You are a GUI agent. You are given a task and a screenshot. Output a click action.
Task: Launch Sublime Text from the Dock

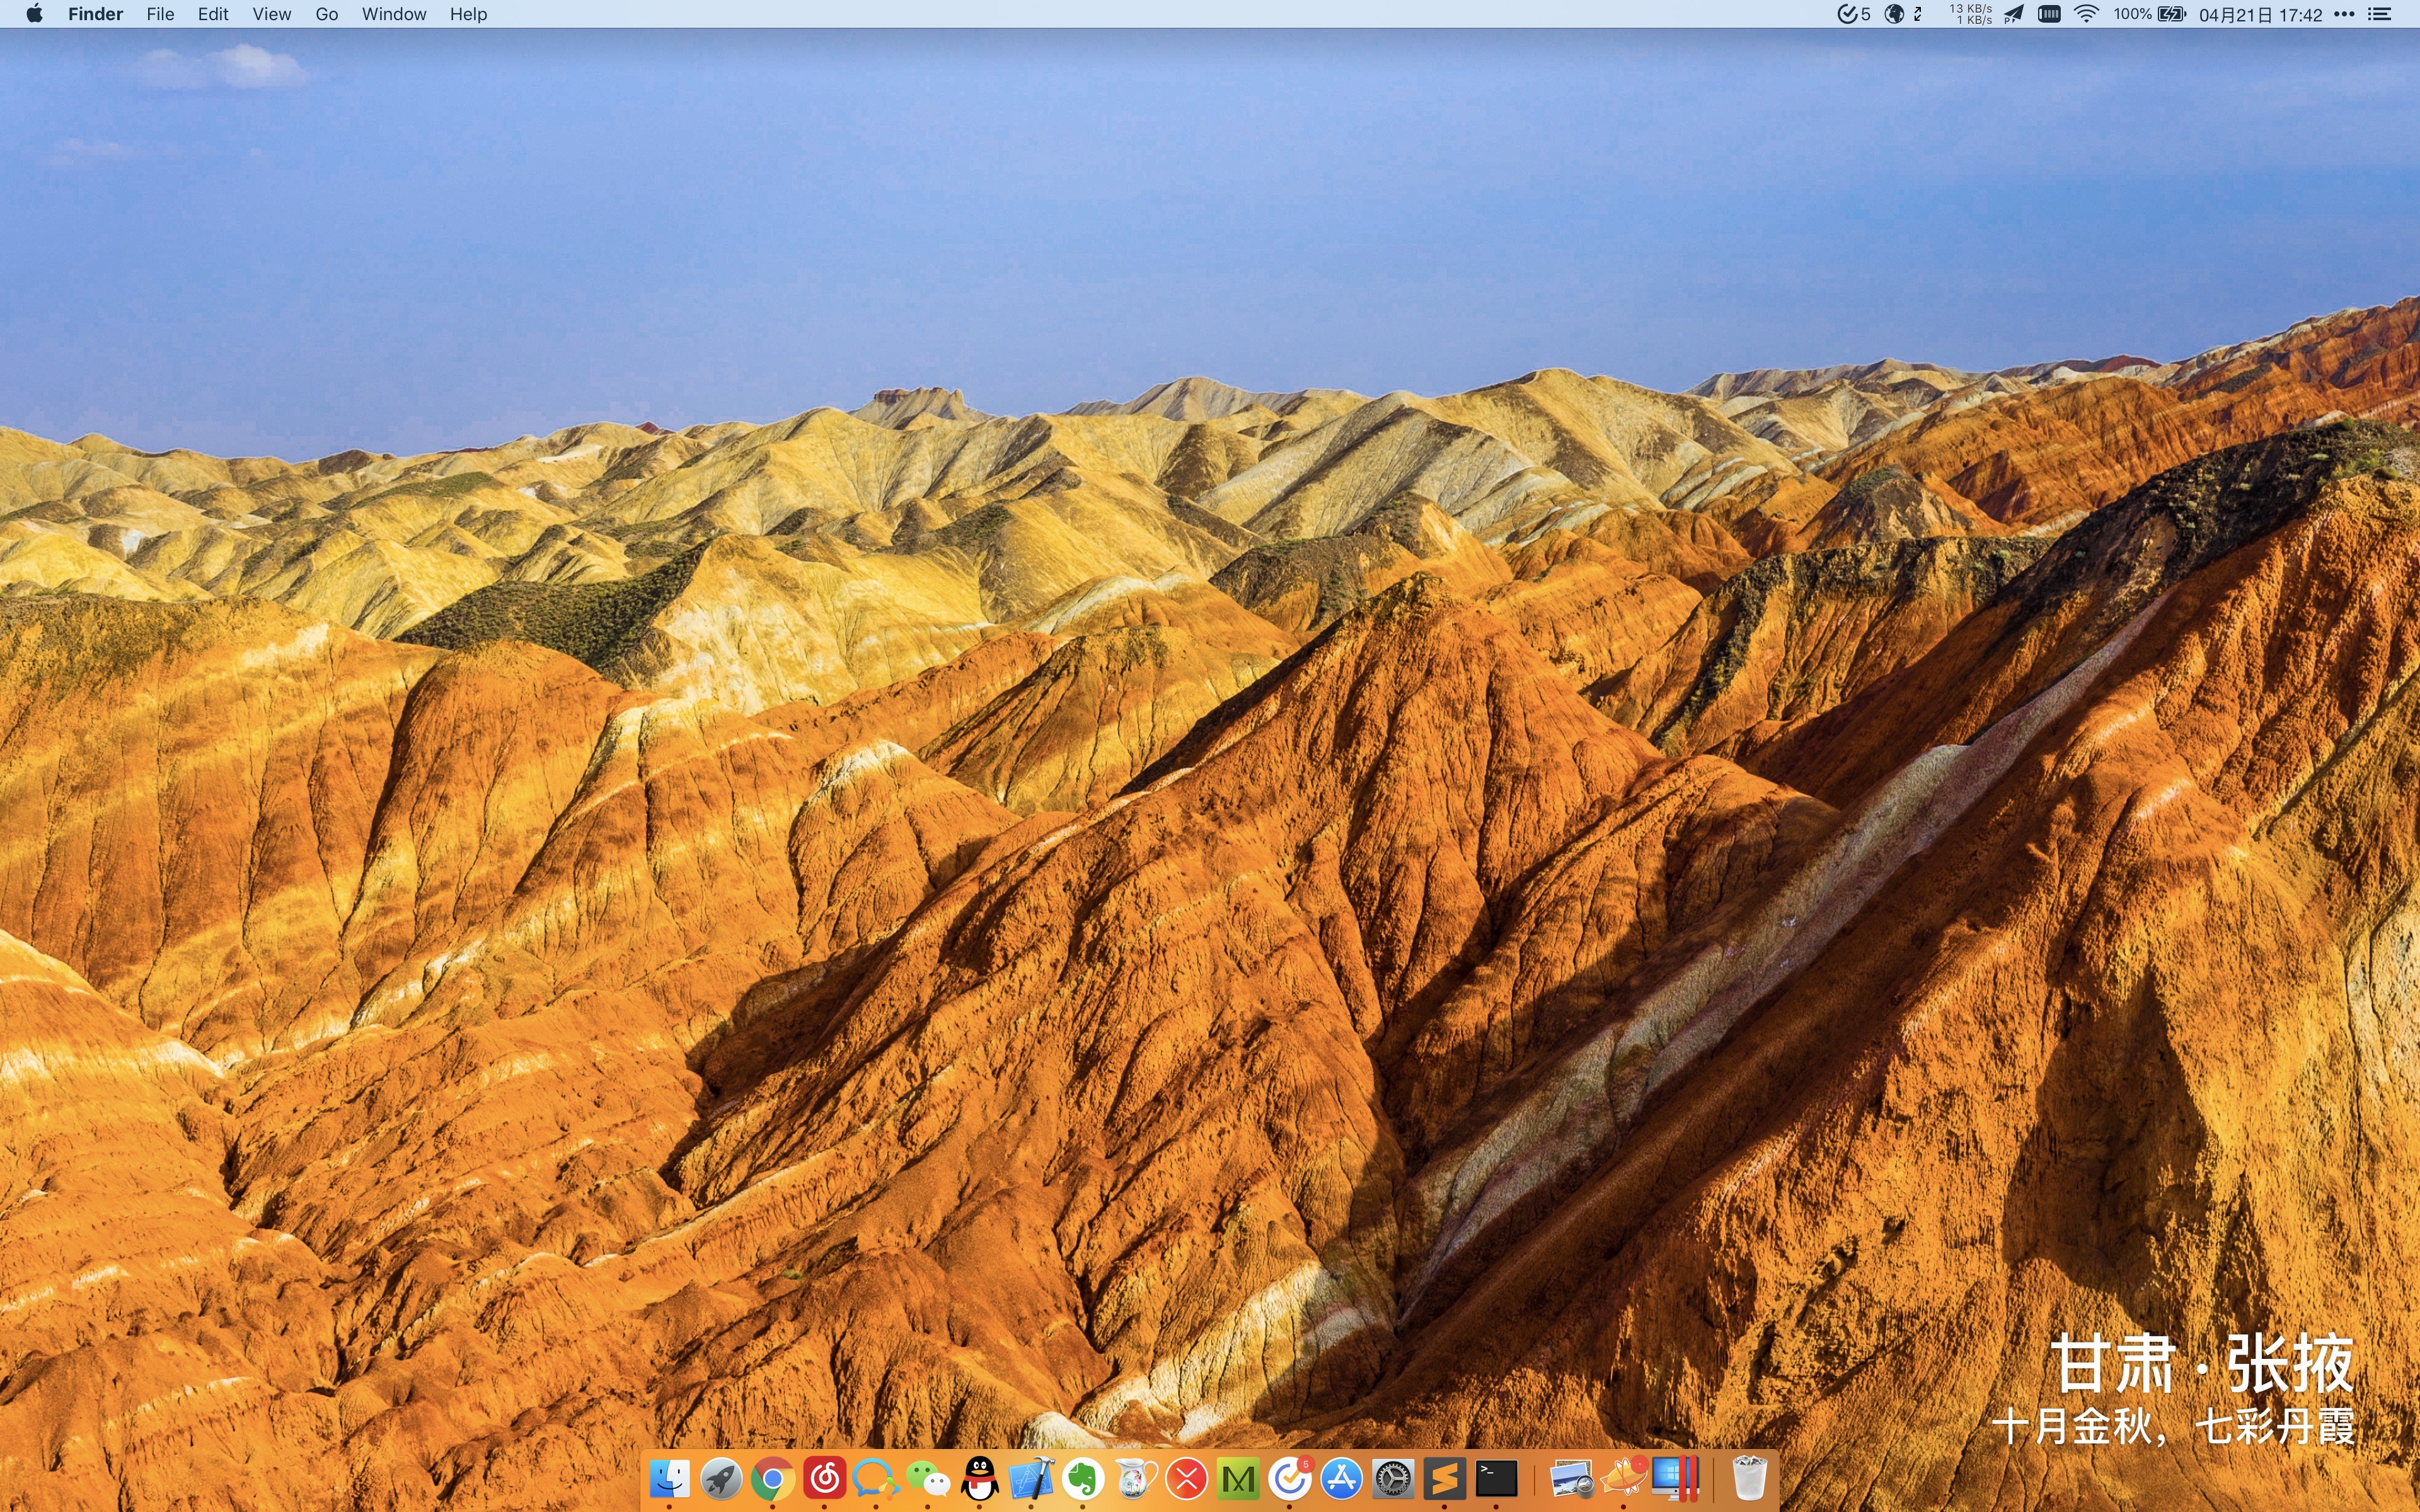tap(1445, 1478)
